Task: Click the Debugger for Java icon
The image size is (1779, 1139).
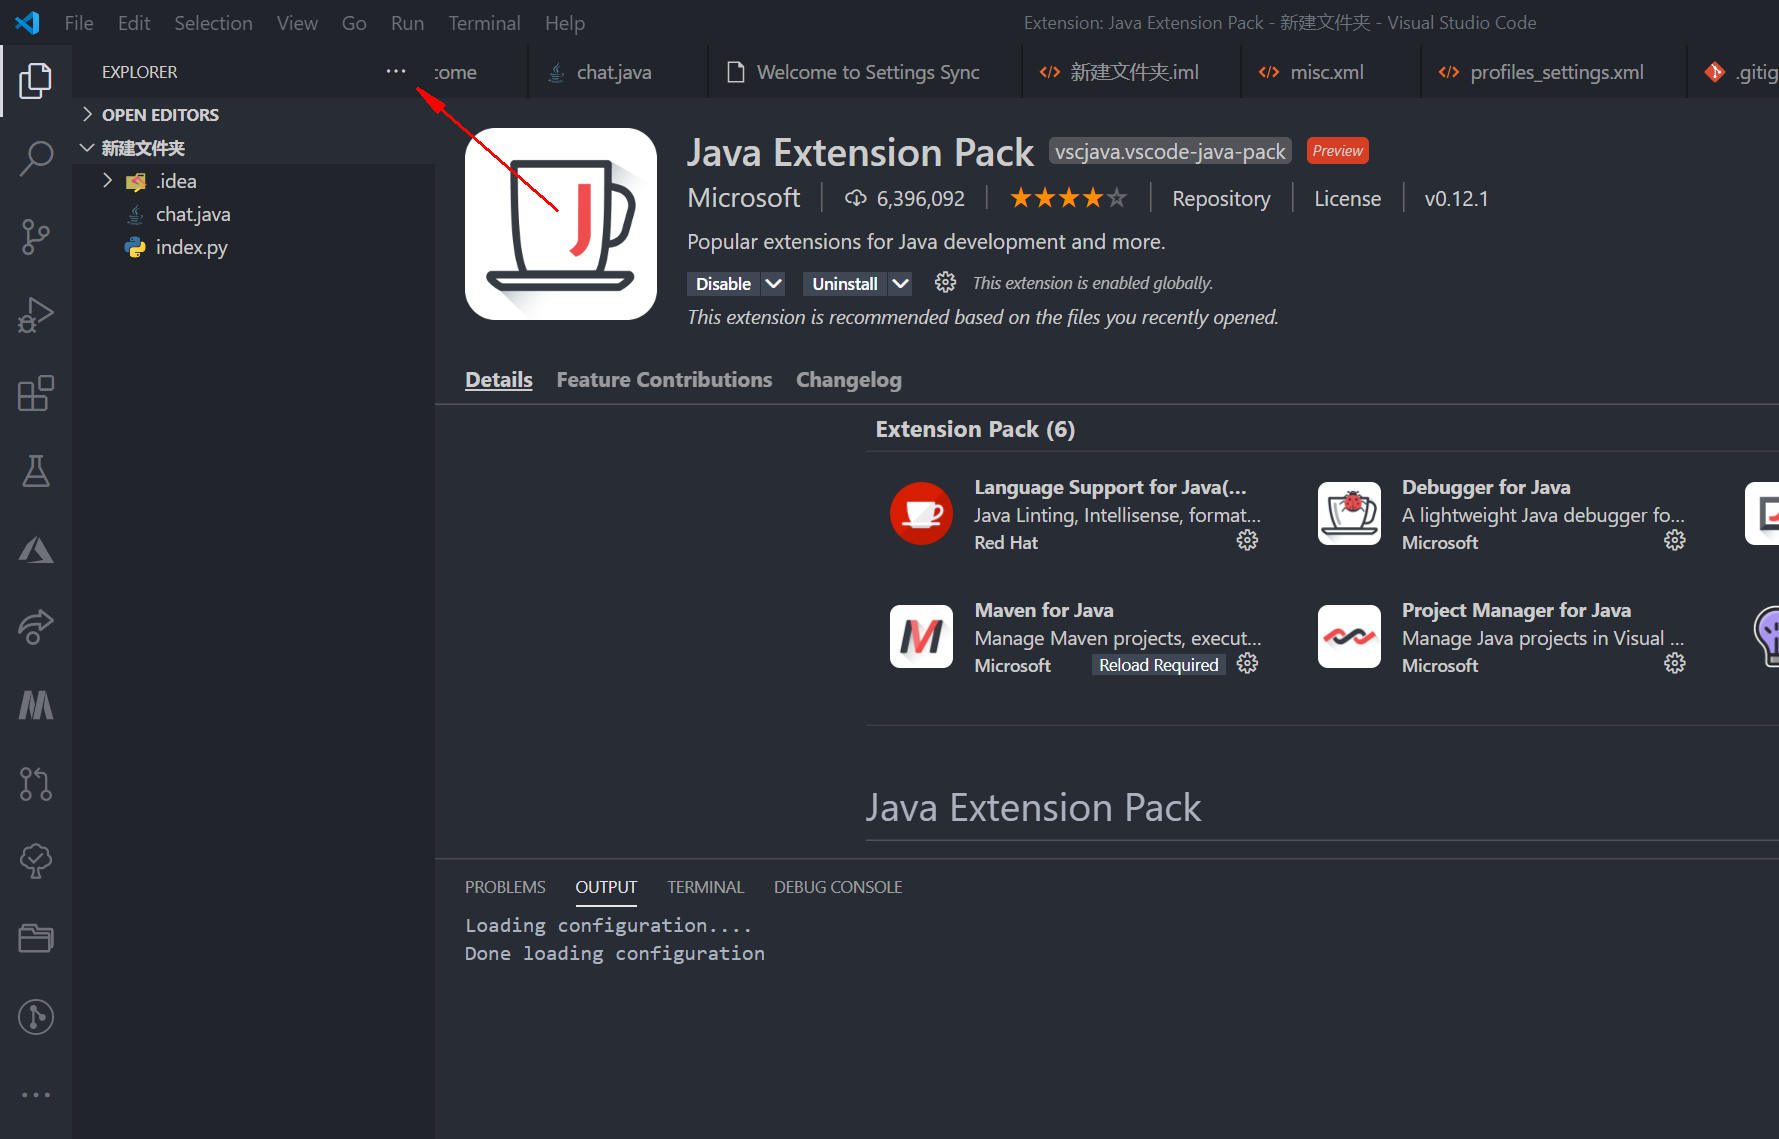Action: tap(1349, 513)
